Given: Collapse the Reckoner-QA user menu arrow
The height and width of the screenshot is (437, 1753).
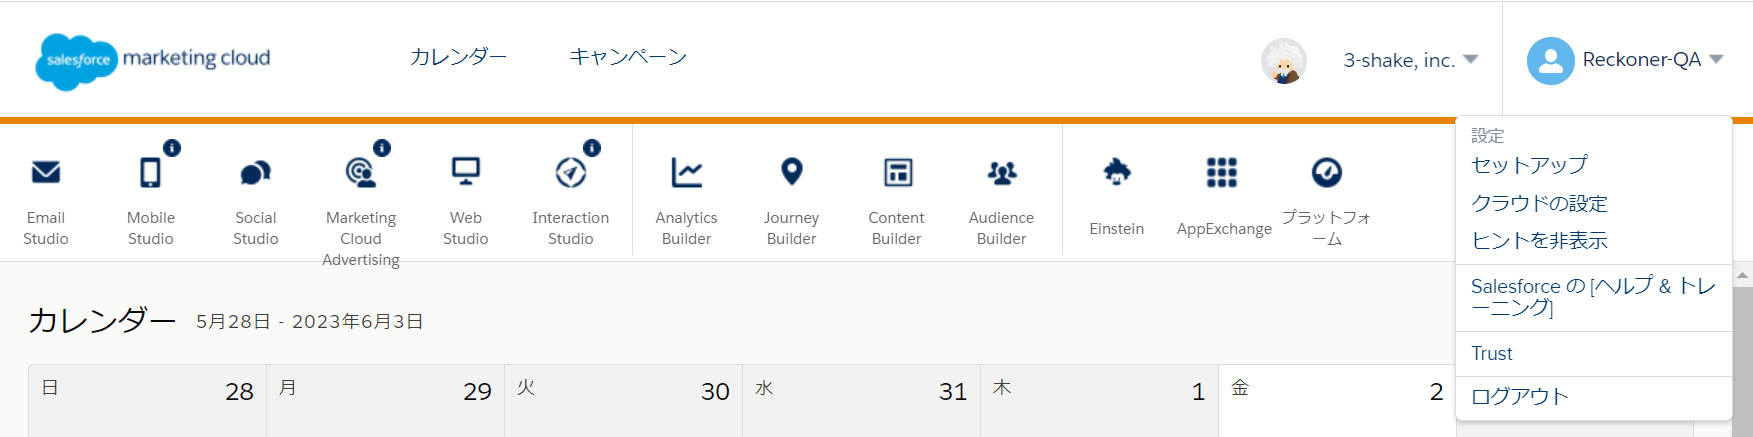Looking at the screenshot, I should [x=1717, y=59].
